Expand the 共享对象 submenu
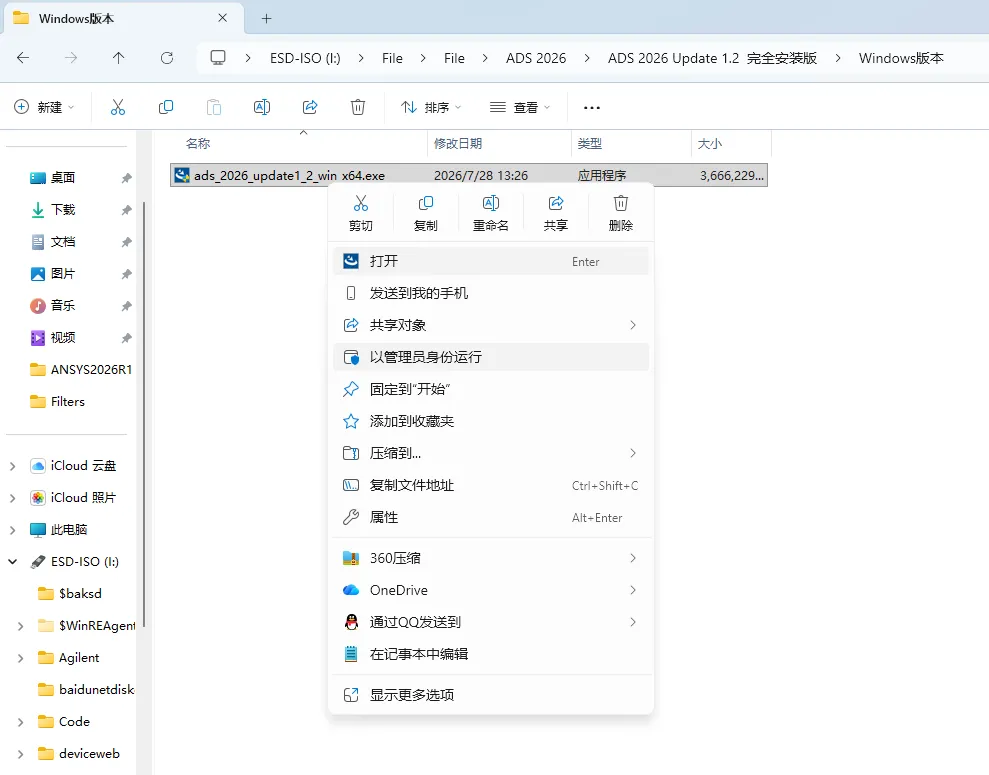Viewport: 989px width, 775px height. coord(491,325)
